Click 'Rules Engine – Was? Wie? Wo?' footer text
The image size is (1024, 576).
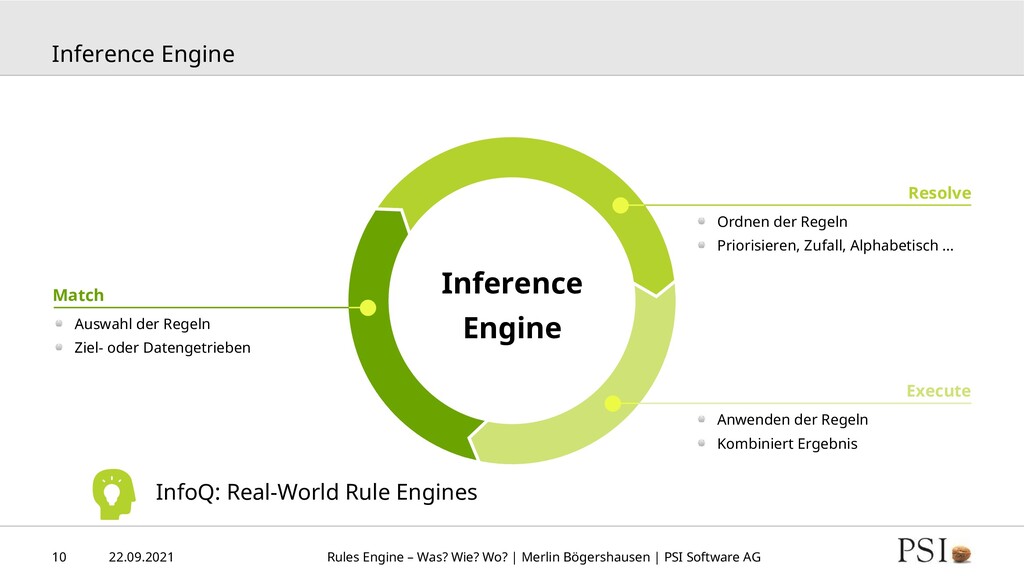click(417, 557)
